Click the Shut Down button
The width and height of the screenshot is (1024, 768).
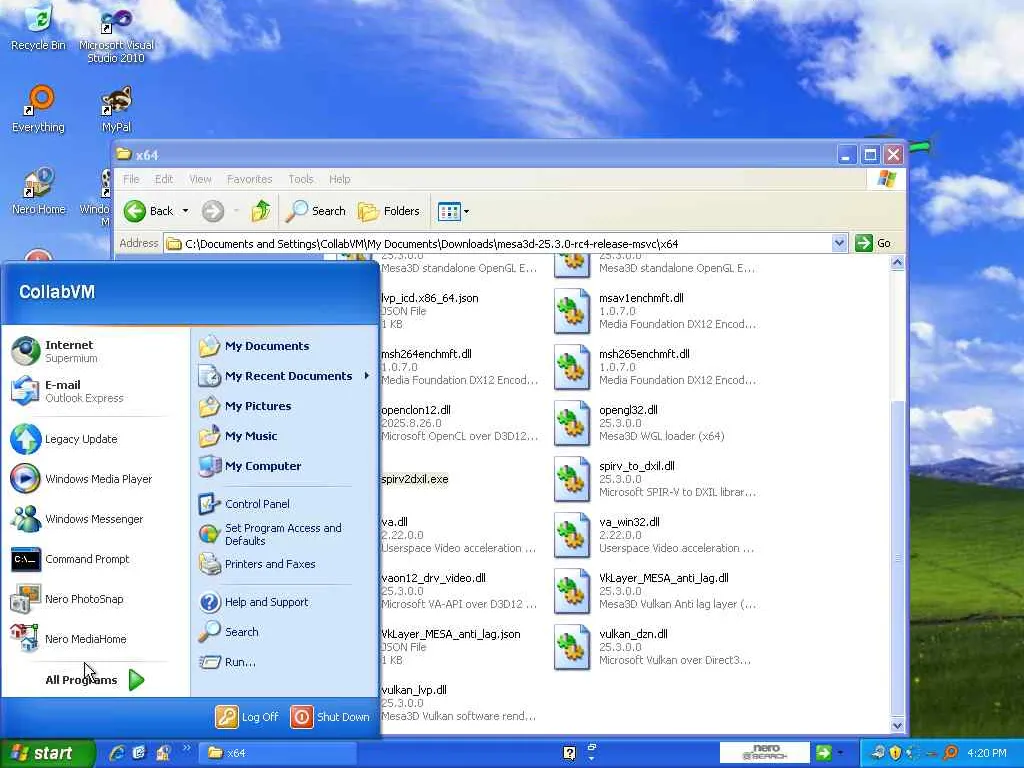pyautogui.click(x=330, y=717)
